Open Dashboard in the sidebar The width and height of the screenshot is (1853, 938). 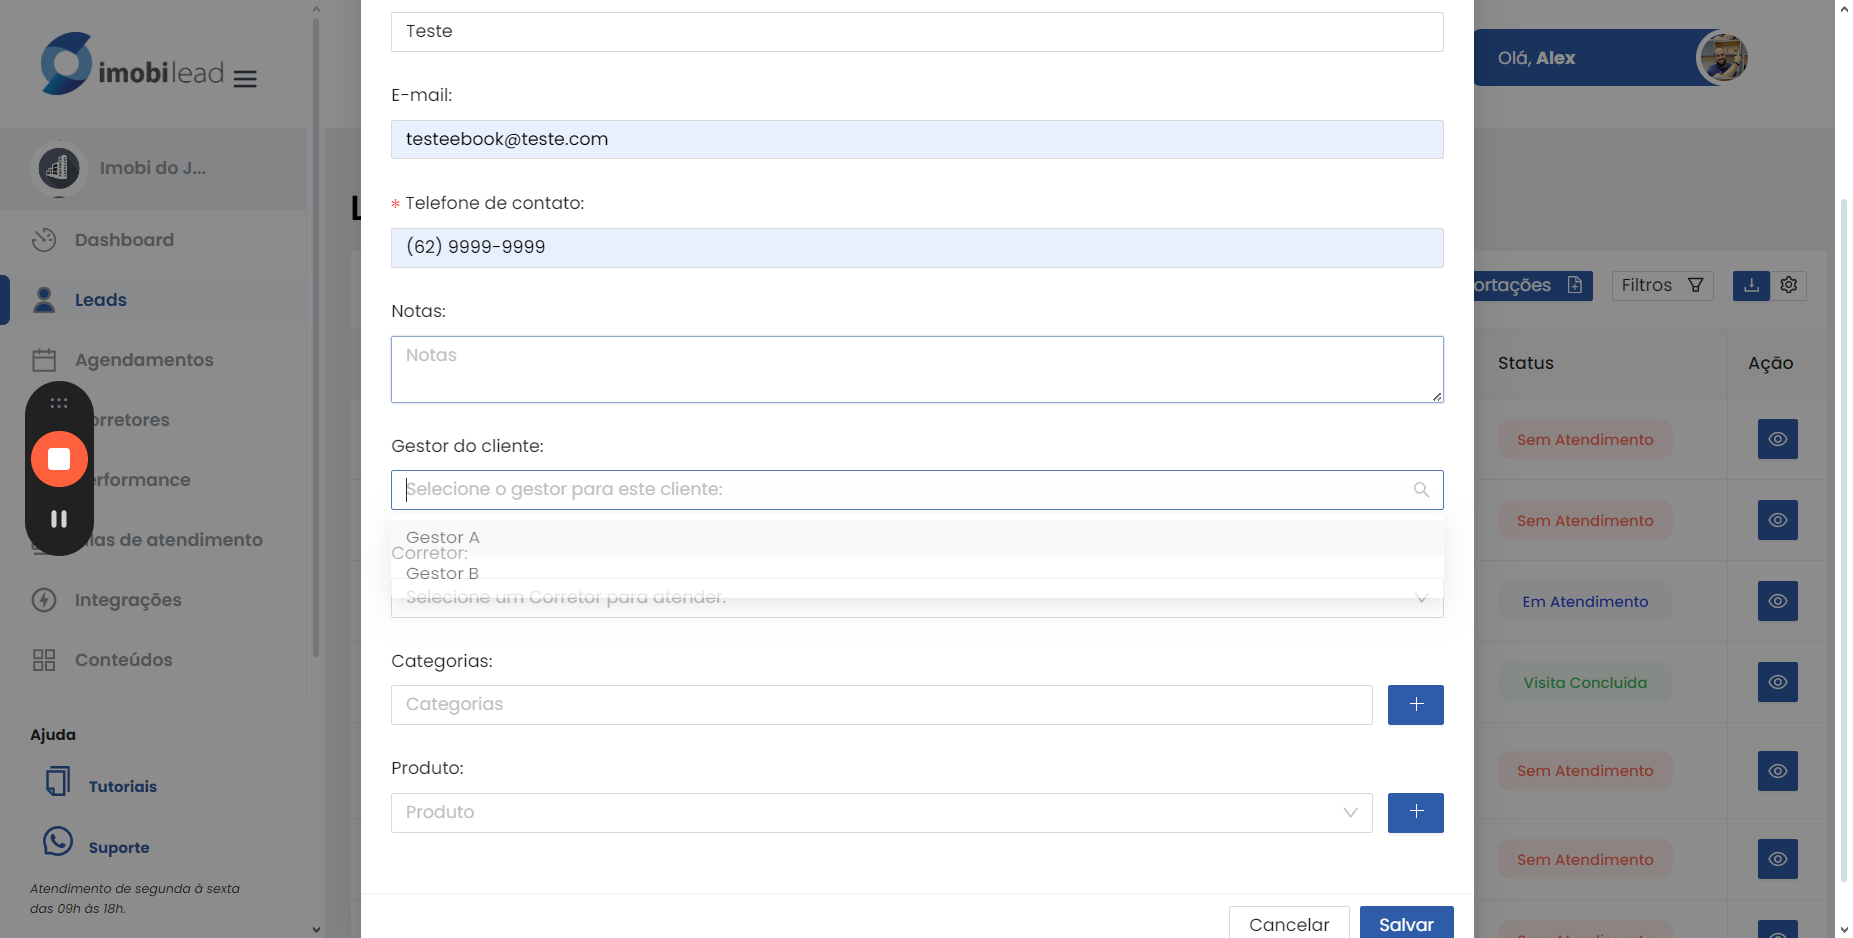coord(124,240)
